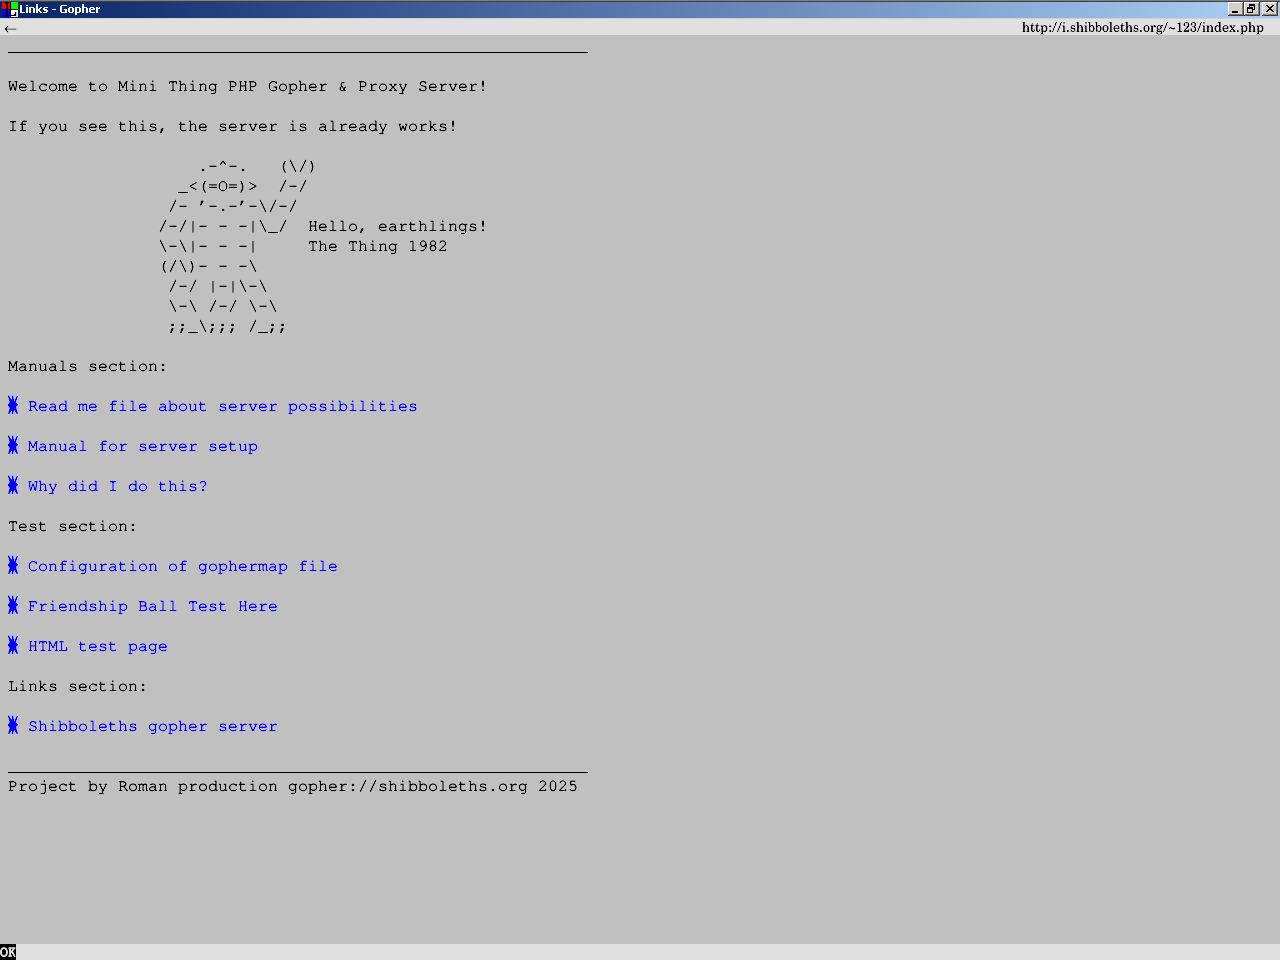Click the bullet icon next to Why did I do this
The width and height of the screenshot is (1280, 960).
(13, 485)
